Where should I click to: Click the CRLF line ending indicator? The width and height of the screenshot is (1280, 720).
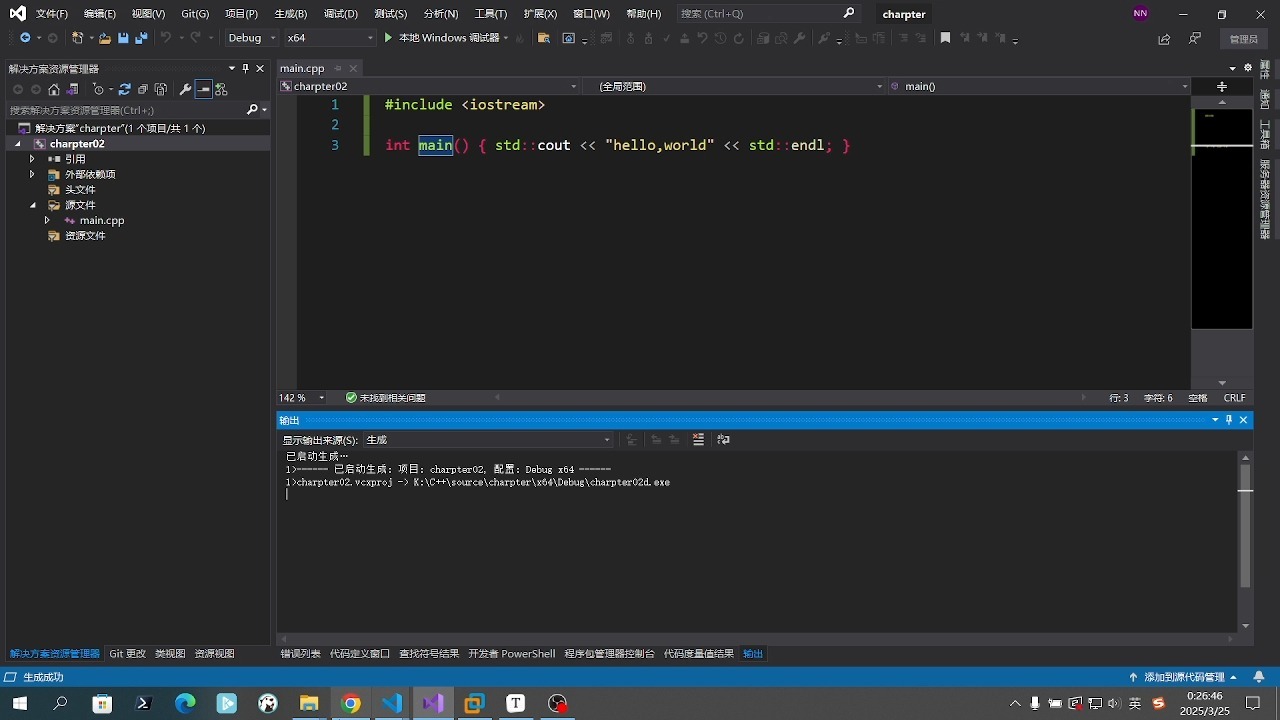click(1234, 398)
